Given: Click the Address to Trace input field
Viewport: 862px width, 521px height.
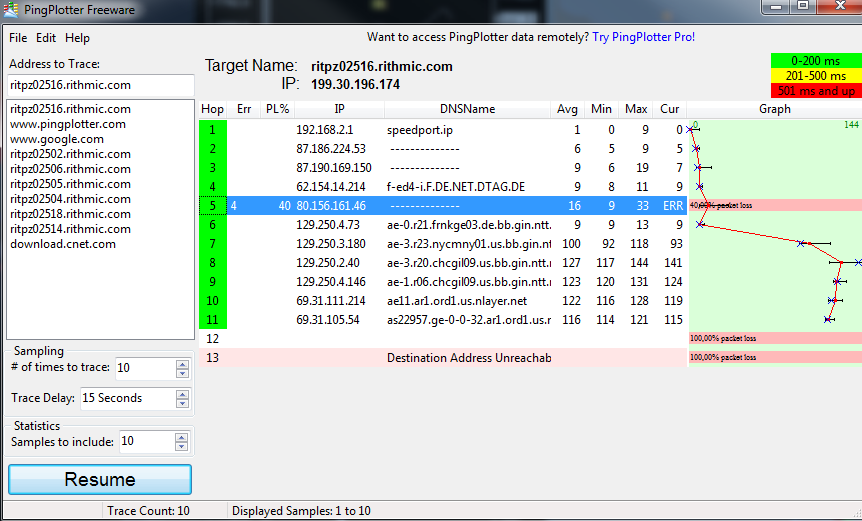Looking at the screenshot, I should click(x=101, y=85).
